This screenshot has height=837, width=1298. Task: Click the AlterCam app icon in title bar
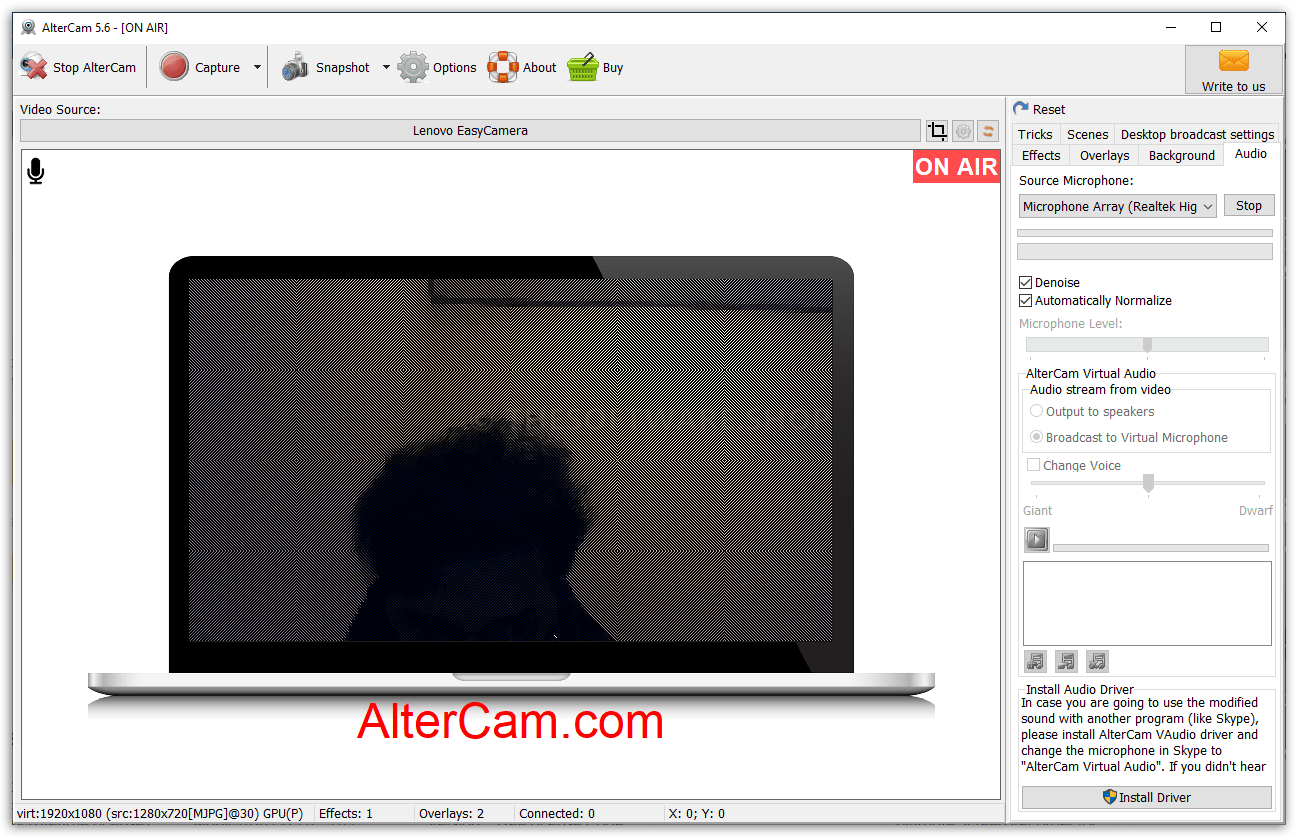pyautogui.click(x=28, y=27)
